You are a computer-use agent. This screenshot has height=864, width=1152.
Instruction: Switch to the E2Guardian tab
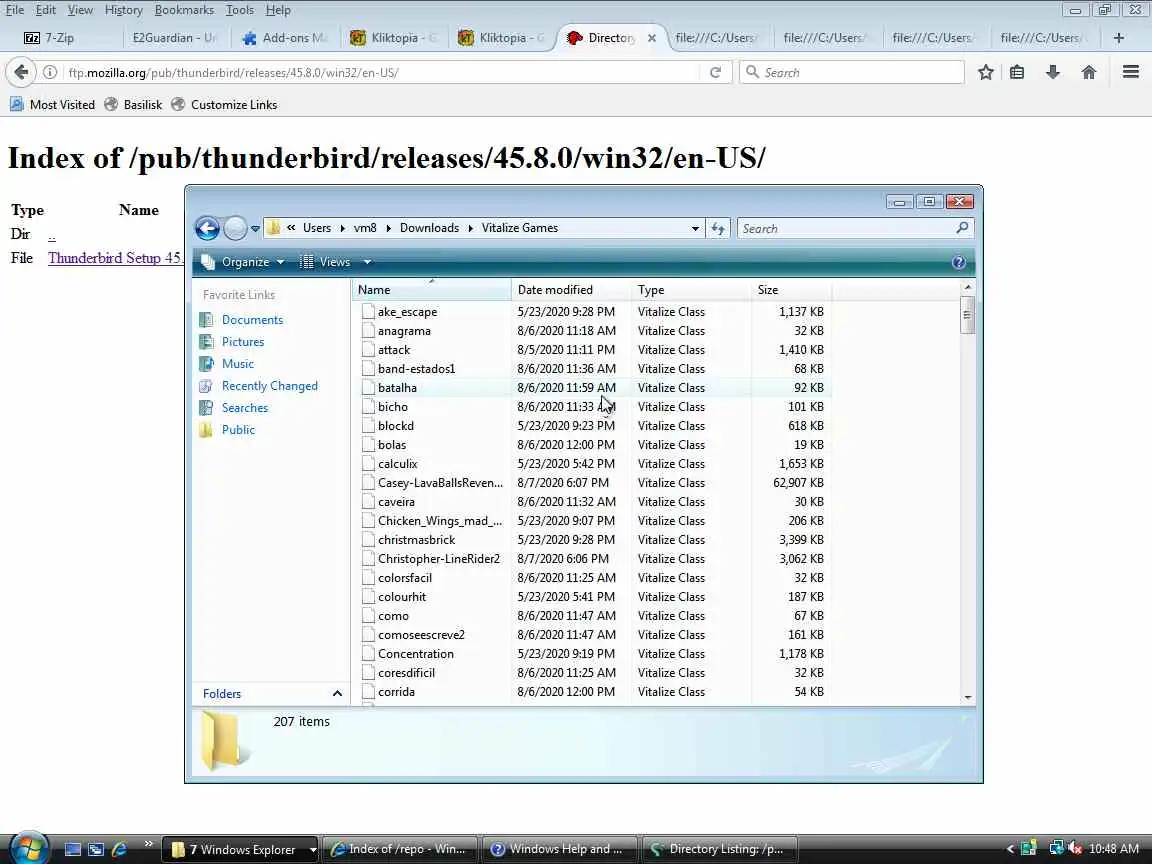pos(174,37)
